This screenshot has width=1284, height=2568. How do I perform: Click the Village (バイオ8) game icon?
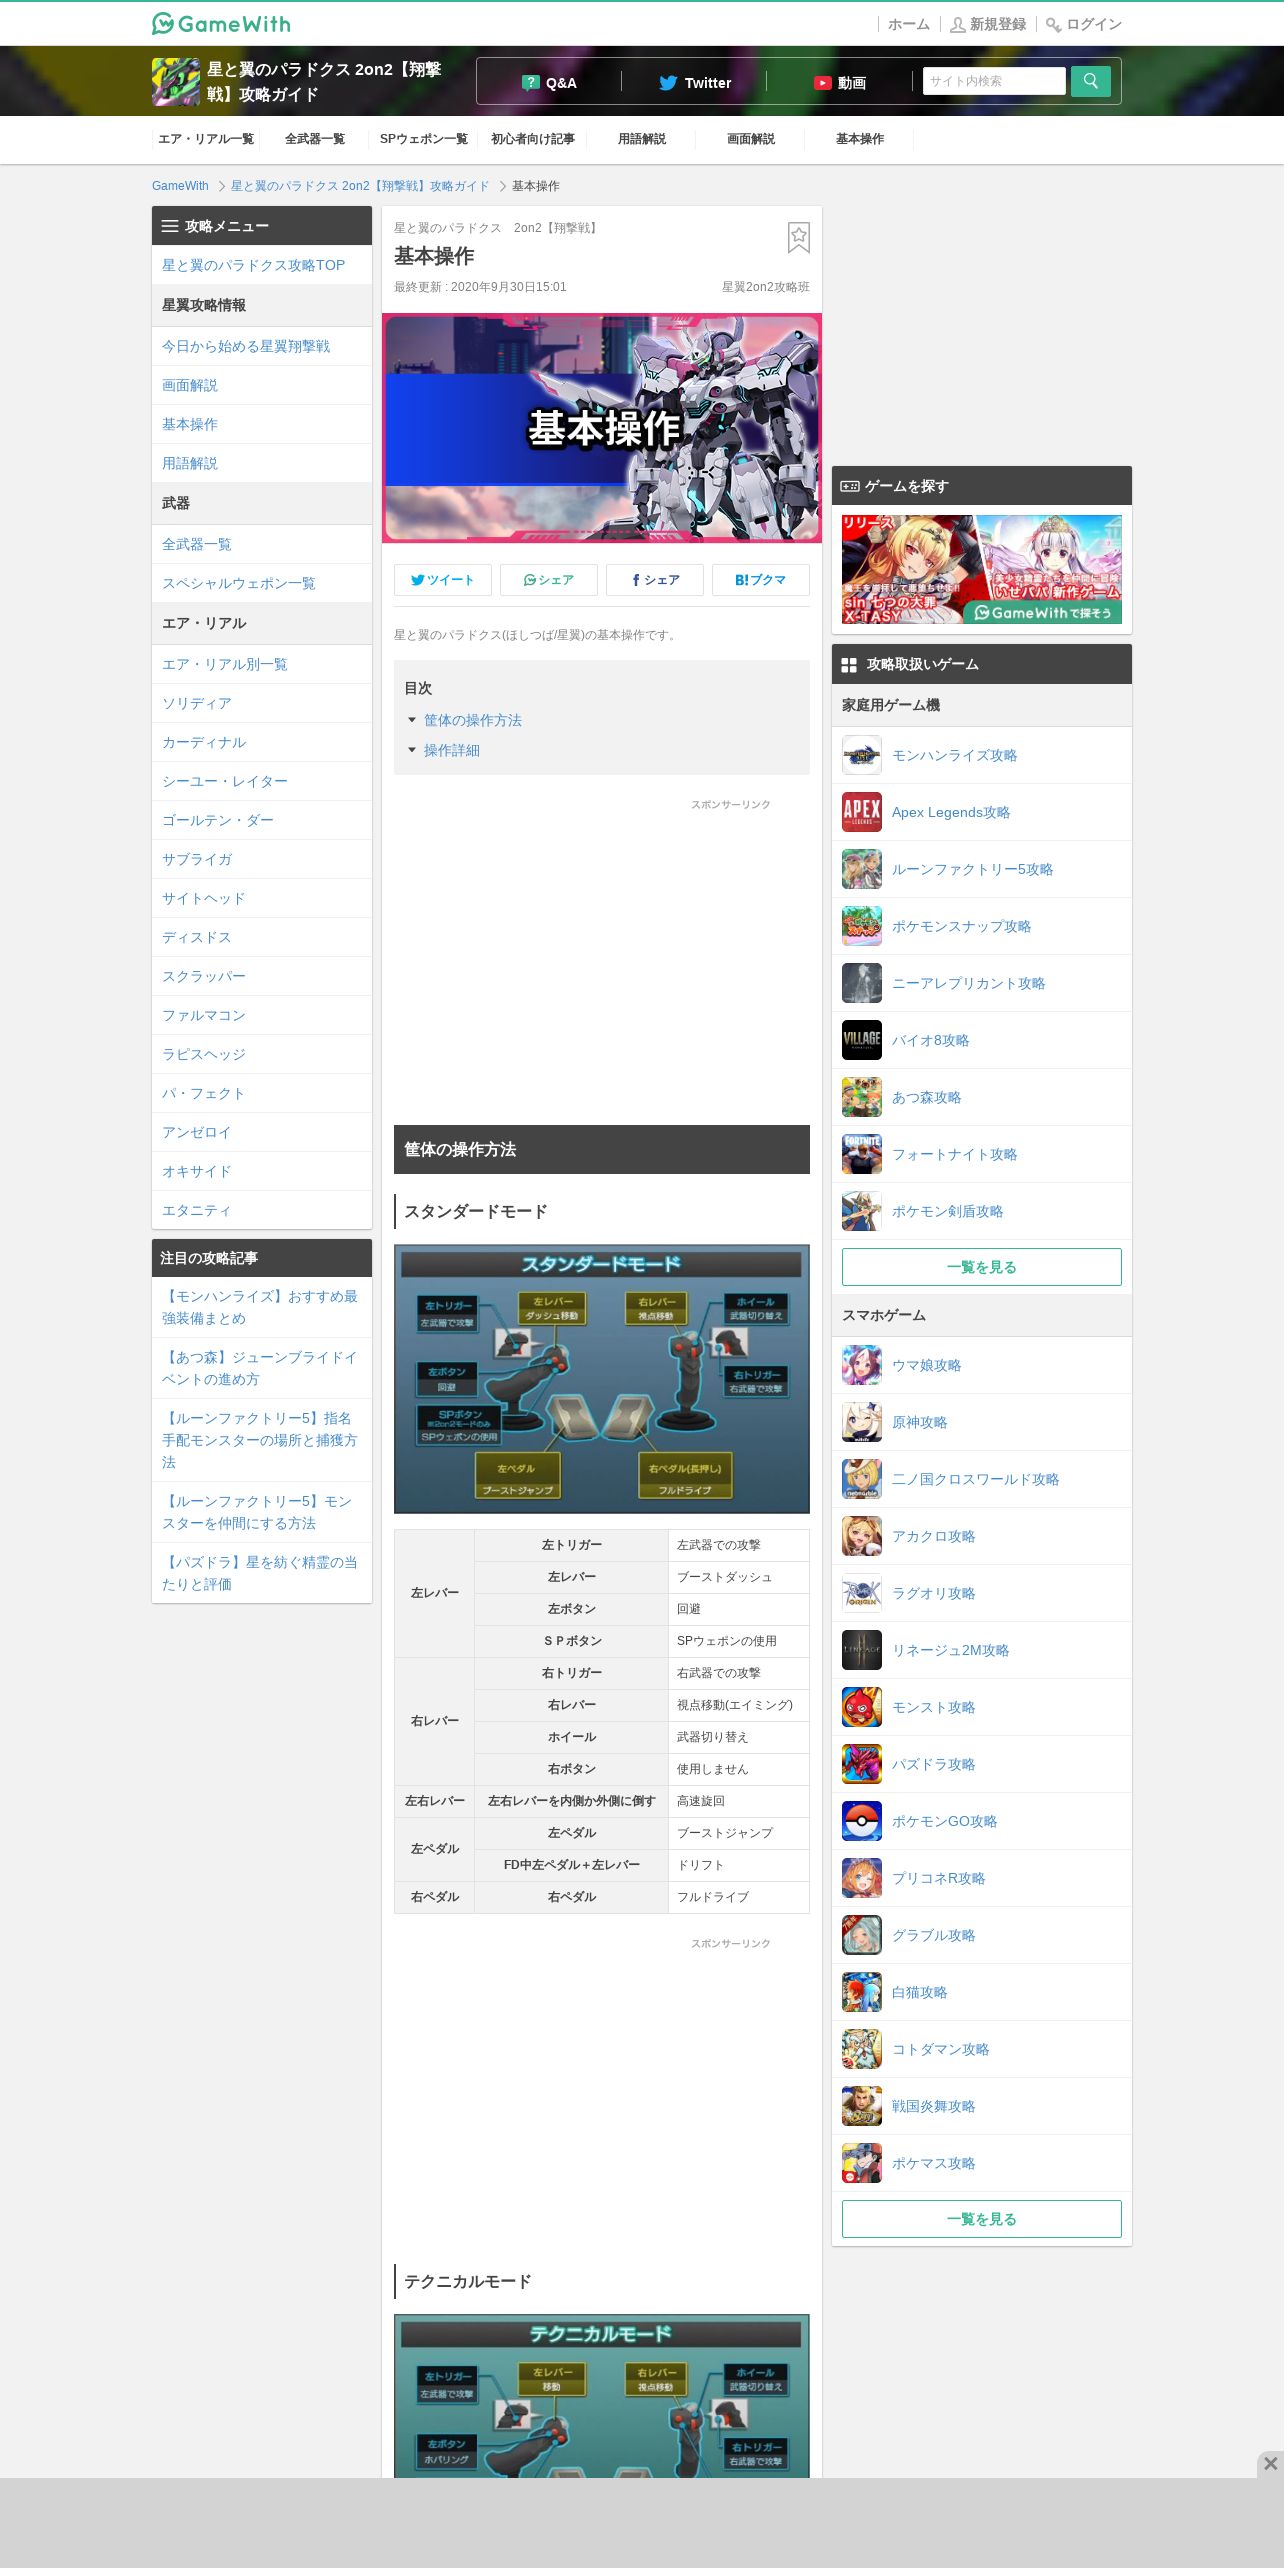(862, 1040)
